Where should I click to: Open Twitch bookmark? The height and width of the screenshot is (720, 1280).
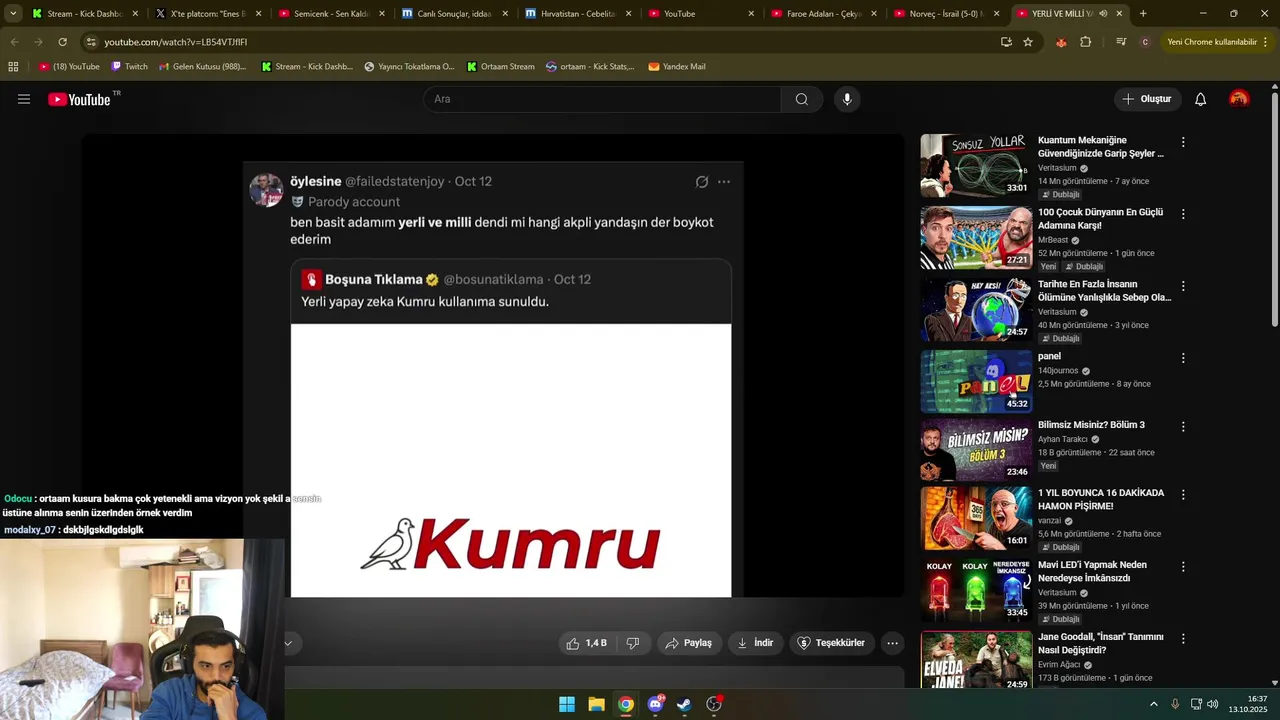[x=129, y=66]
